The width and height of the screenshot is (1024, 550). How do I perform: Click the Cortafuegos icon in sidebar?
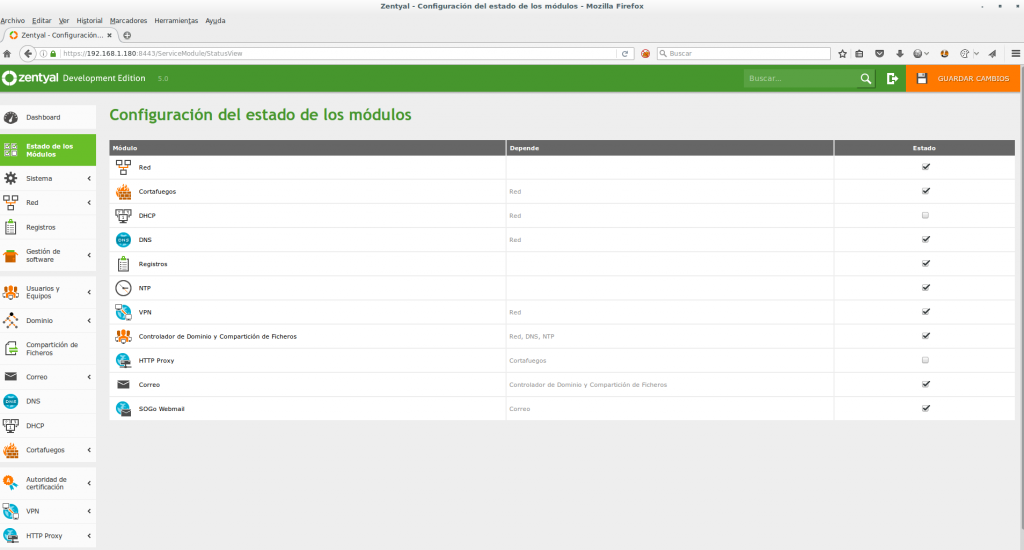click(x=10, y=450)
